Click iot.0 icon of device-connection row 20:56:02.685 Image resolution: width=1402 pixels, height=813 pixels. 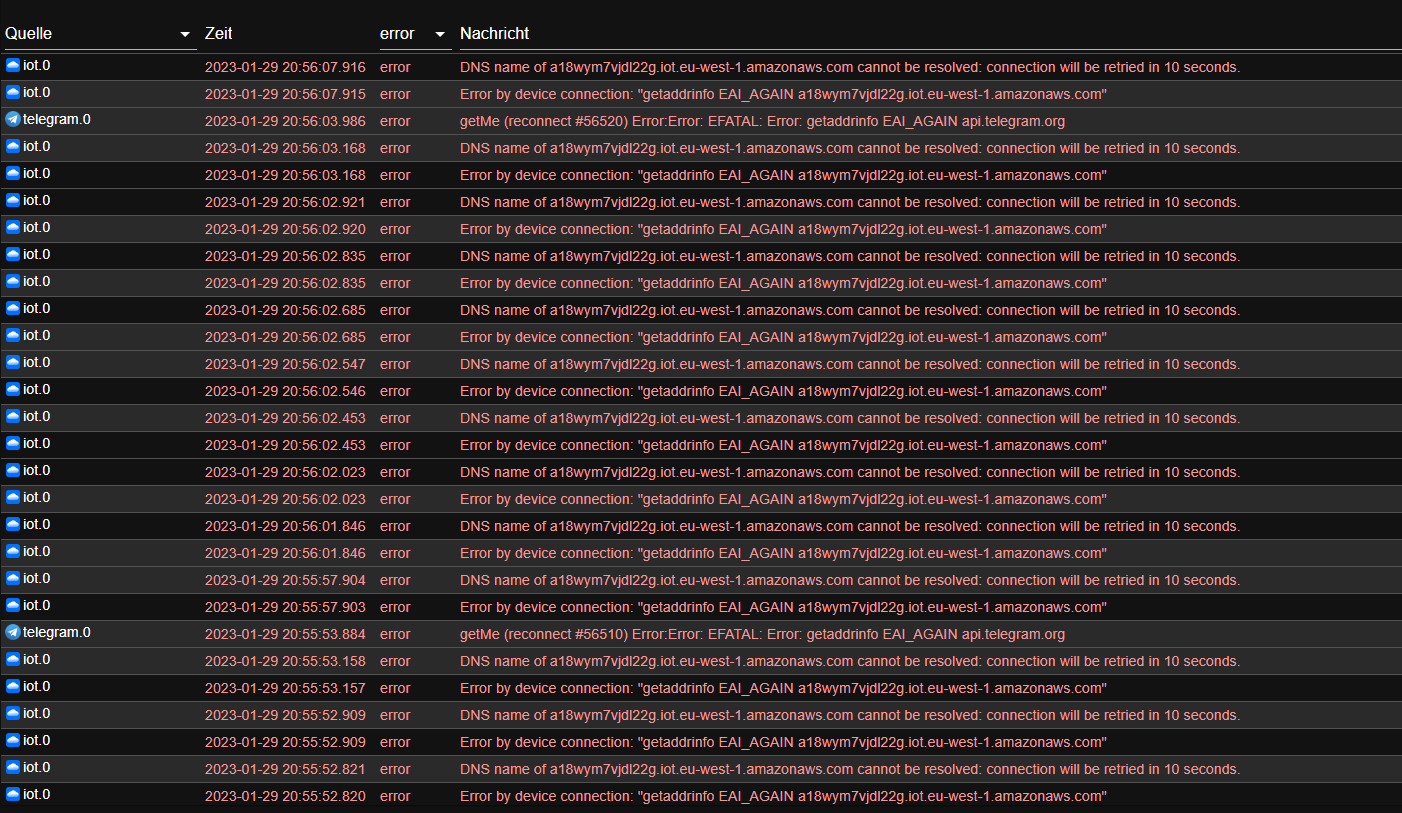[13, 335]
